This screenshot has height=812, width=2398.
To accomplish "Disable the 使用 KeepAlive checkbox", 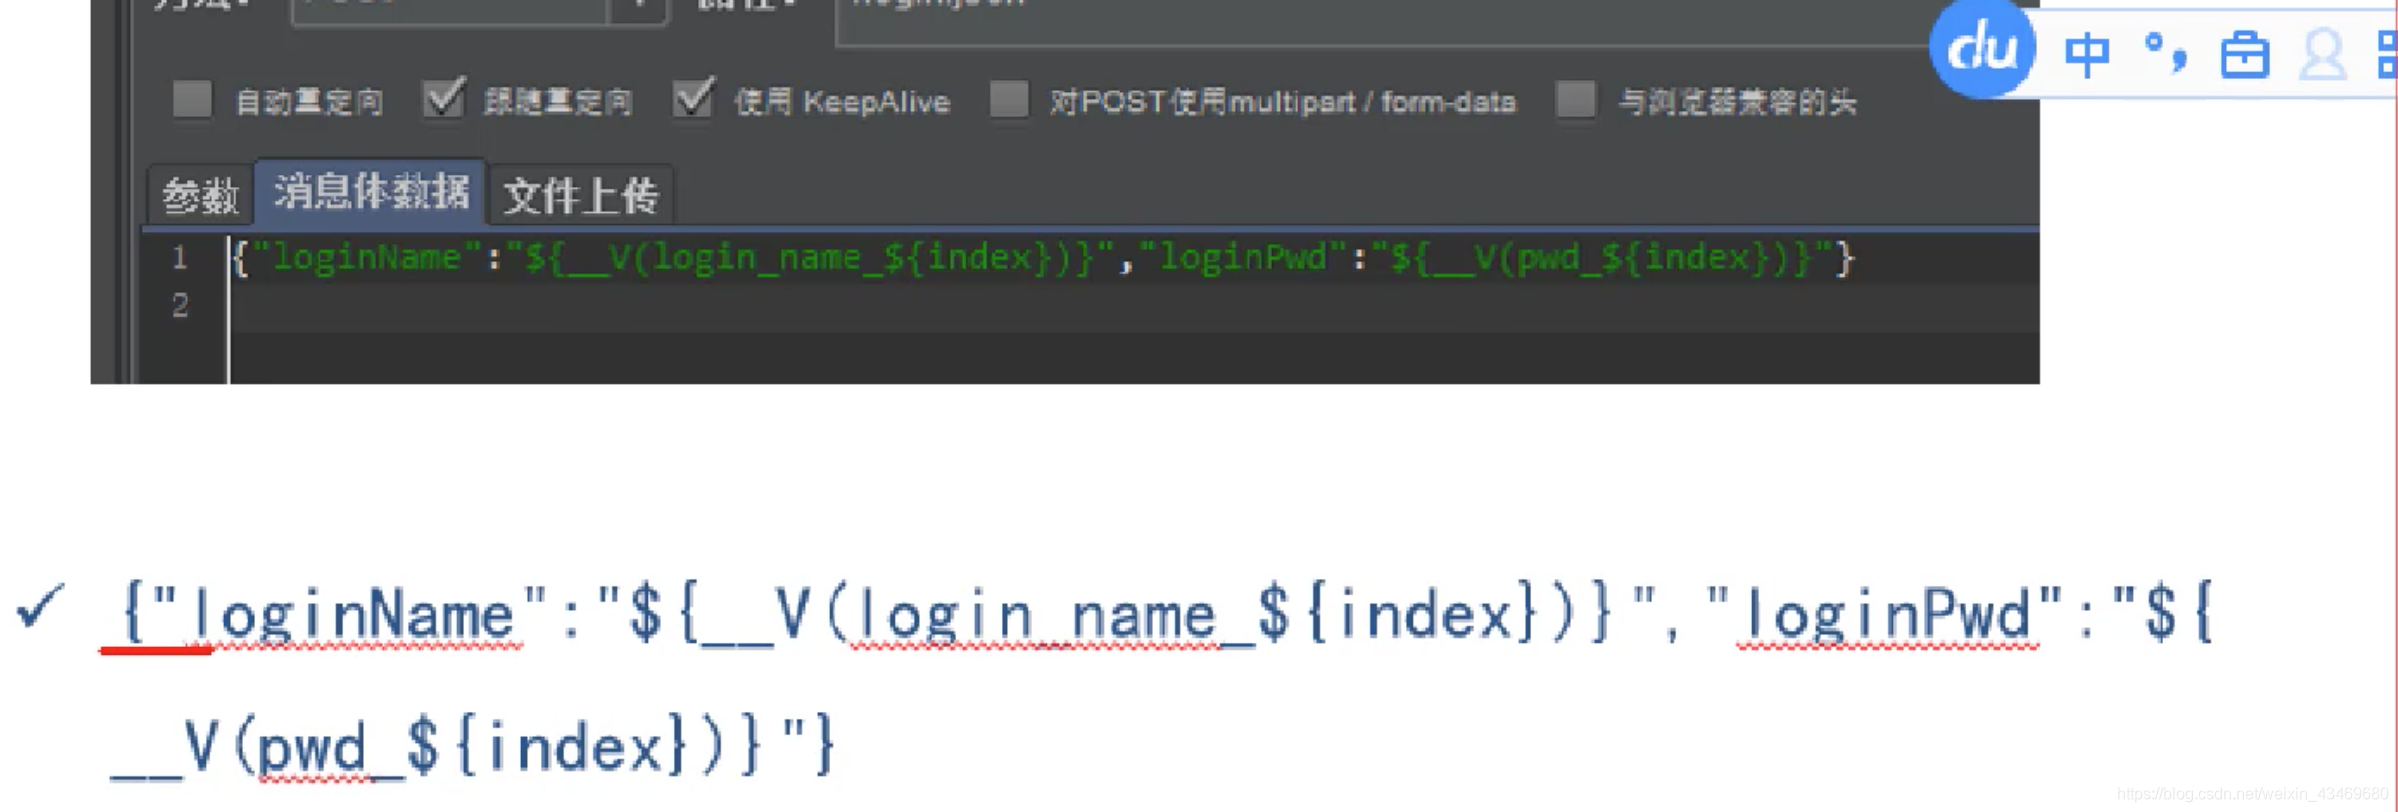I will (x=693, y=99).
